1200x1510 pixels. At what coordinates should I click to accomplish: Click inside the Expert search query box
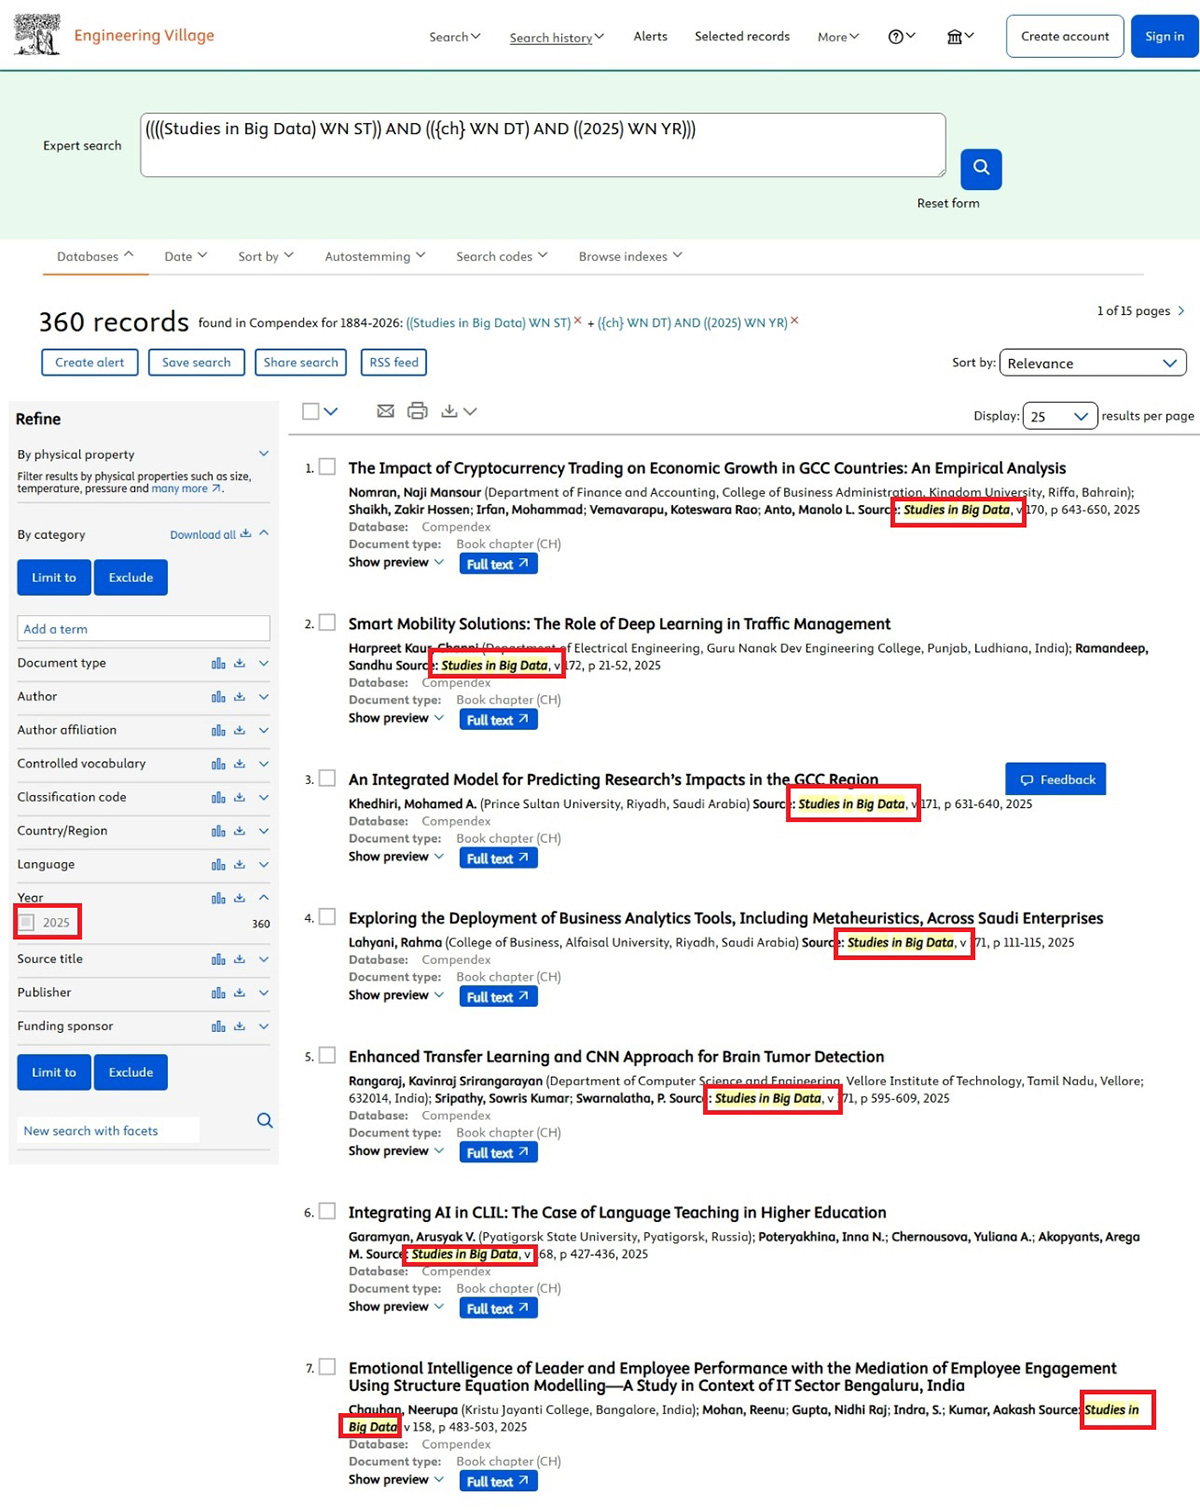tap(543, 145)
